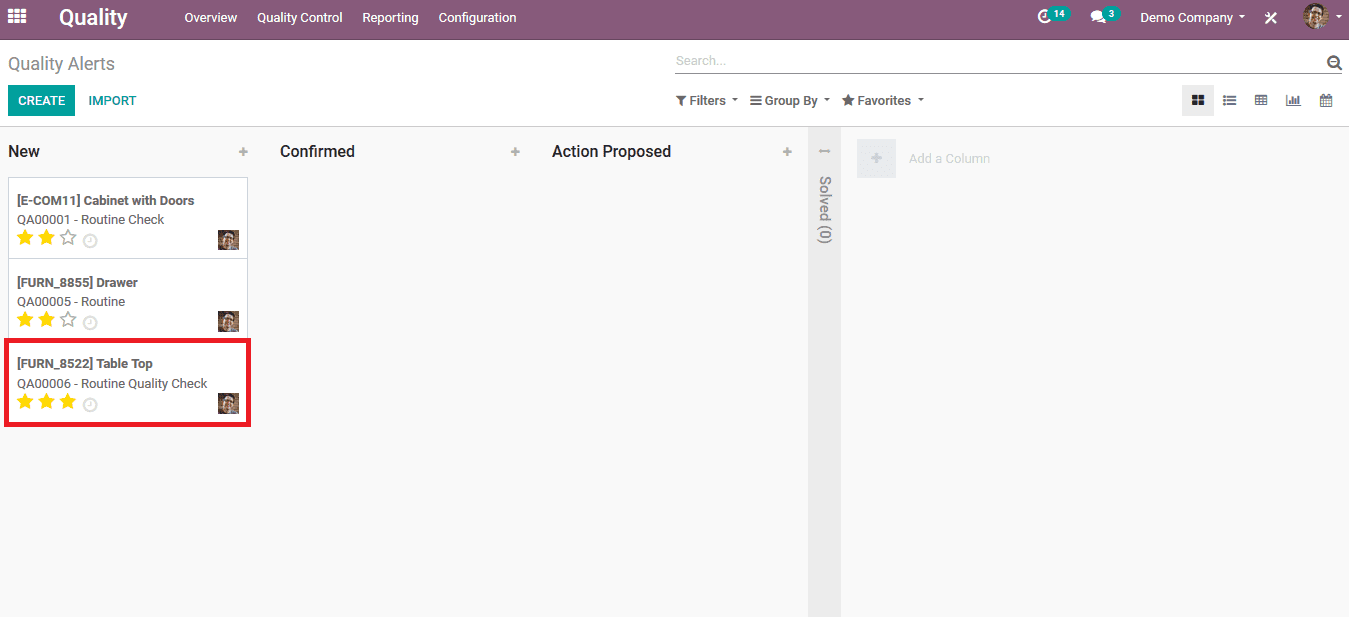Set first priority star on Cabinet with Doors
1349x617 pixels.
point(25,238)
